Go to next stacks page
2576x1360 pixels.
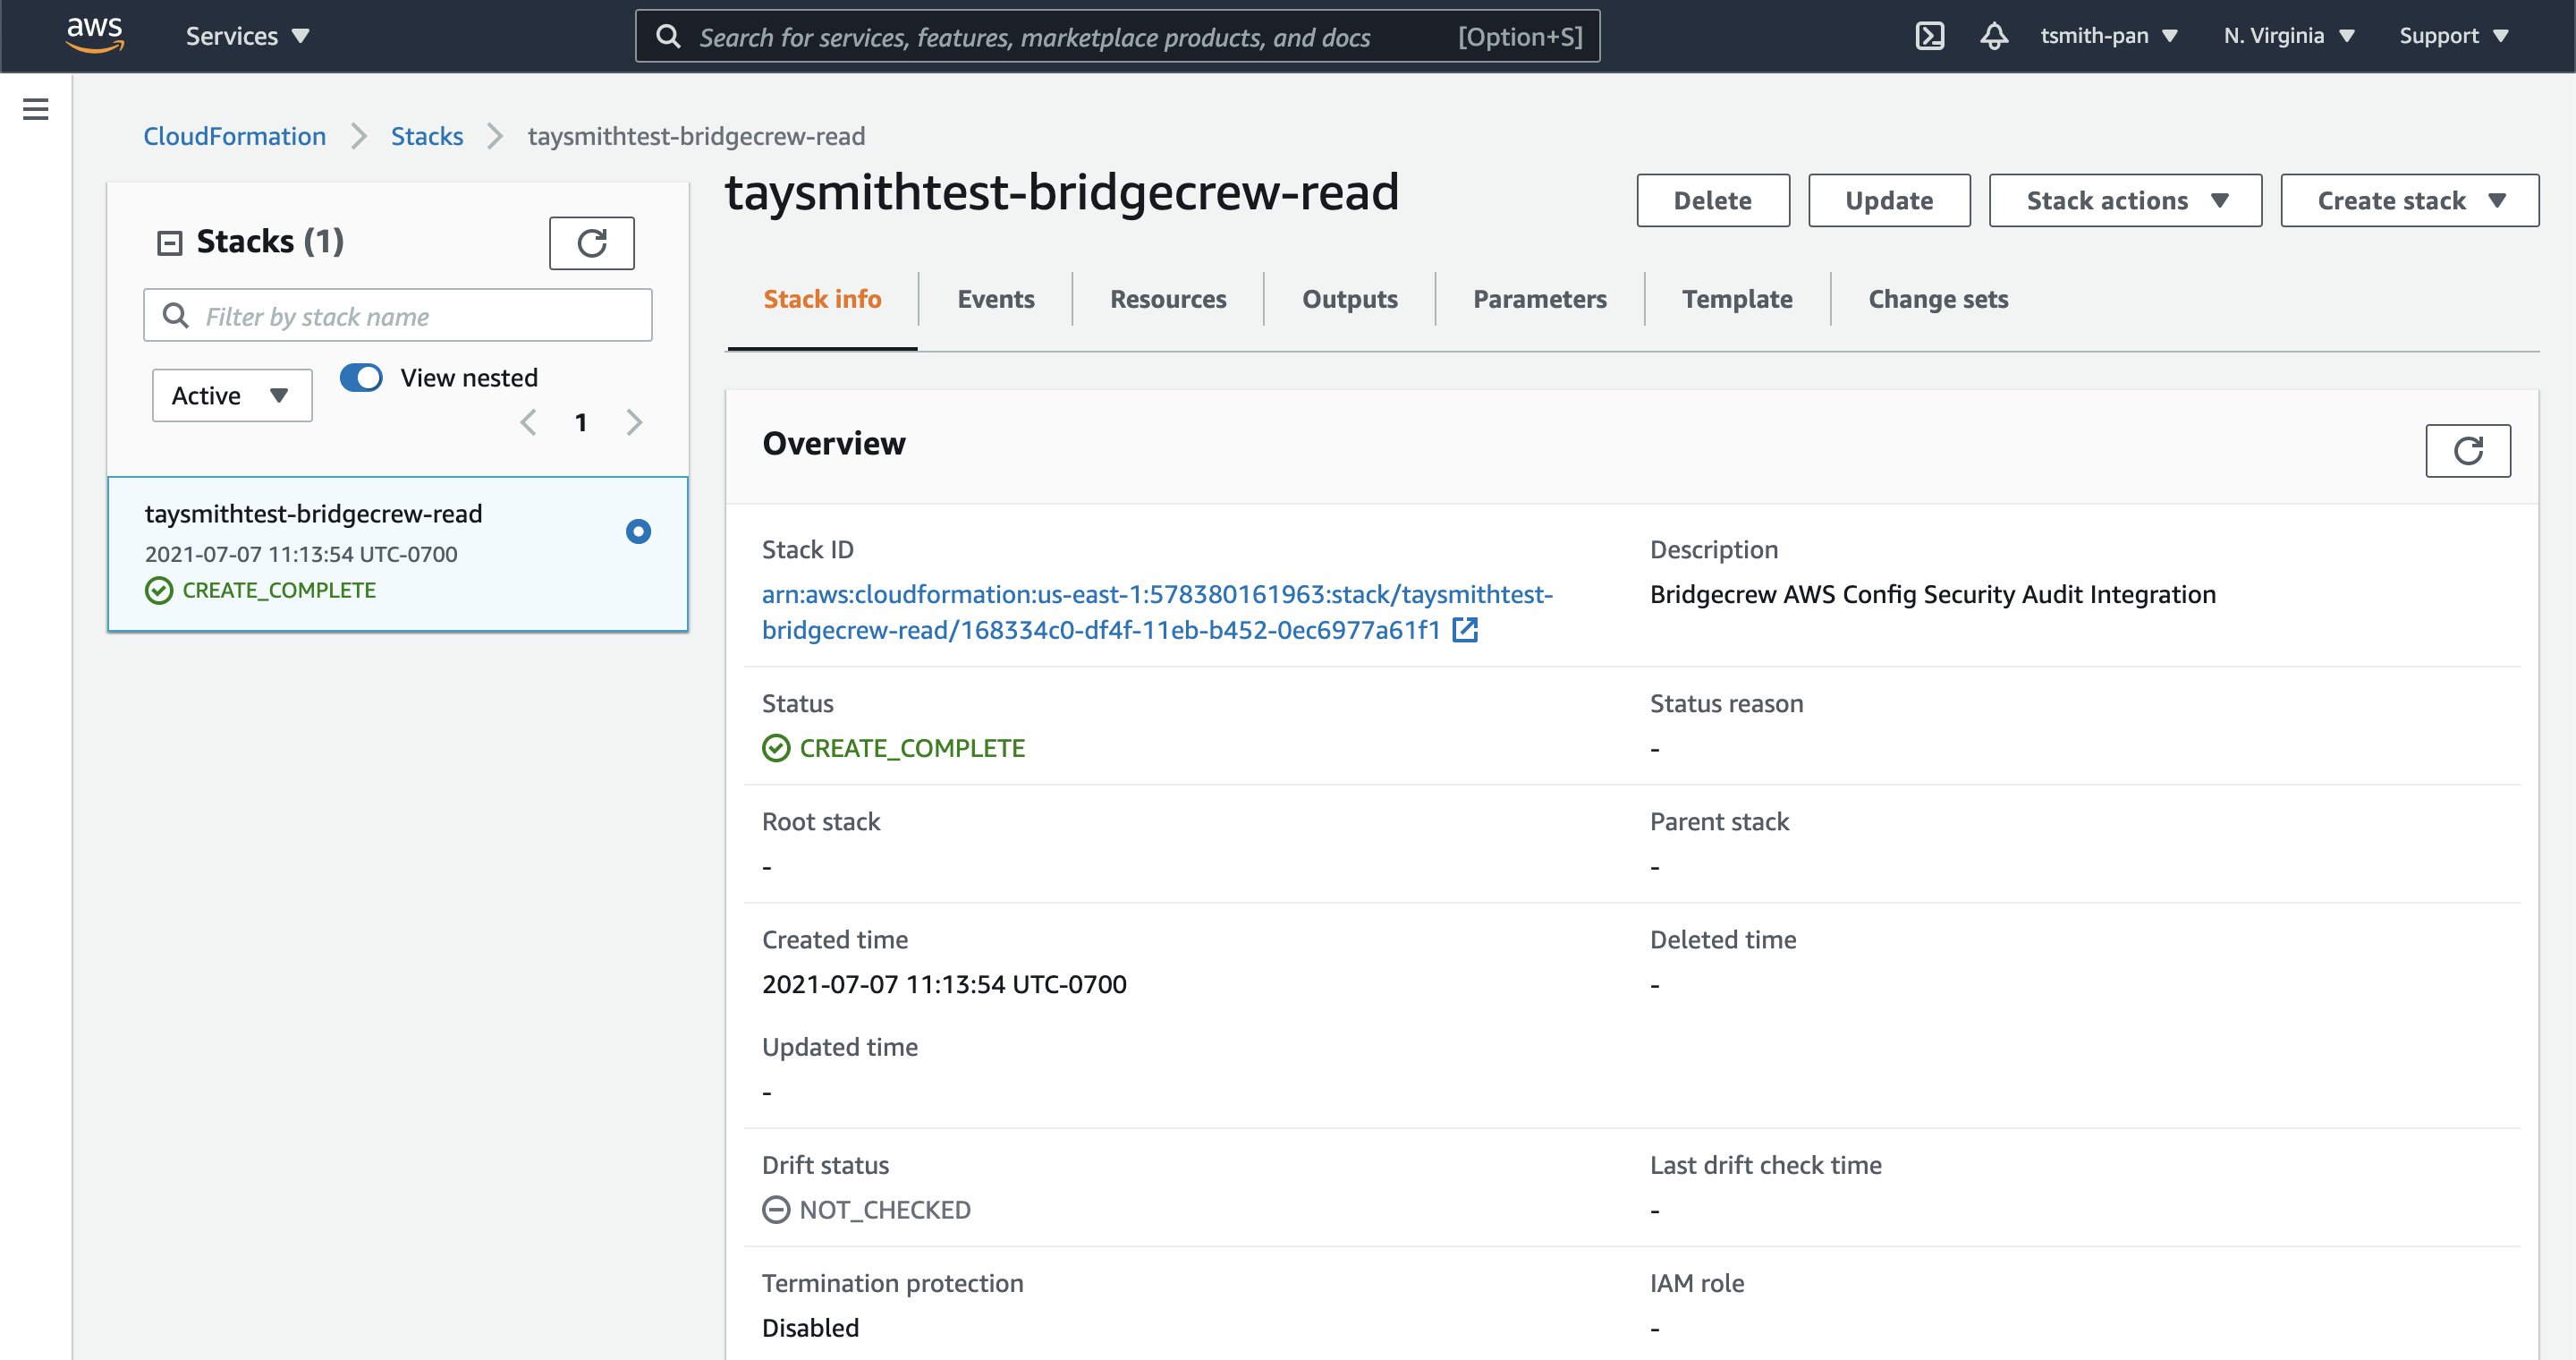[634, 422]
